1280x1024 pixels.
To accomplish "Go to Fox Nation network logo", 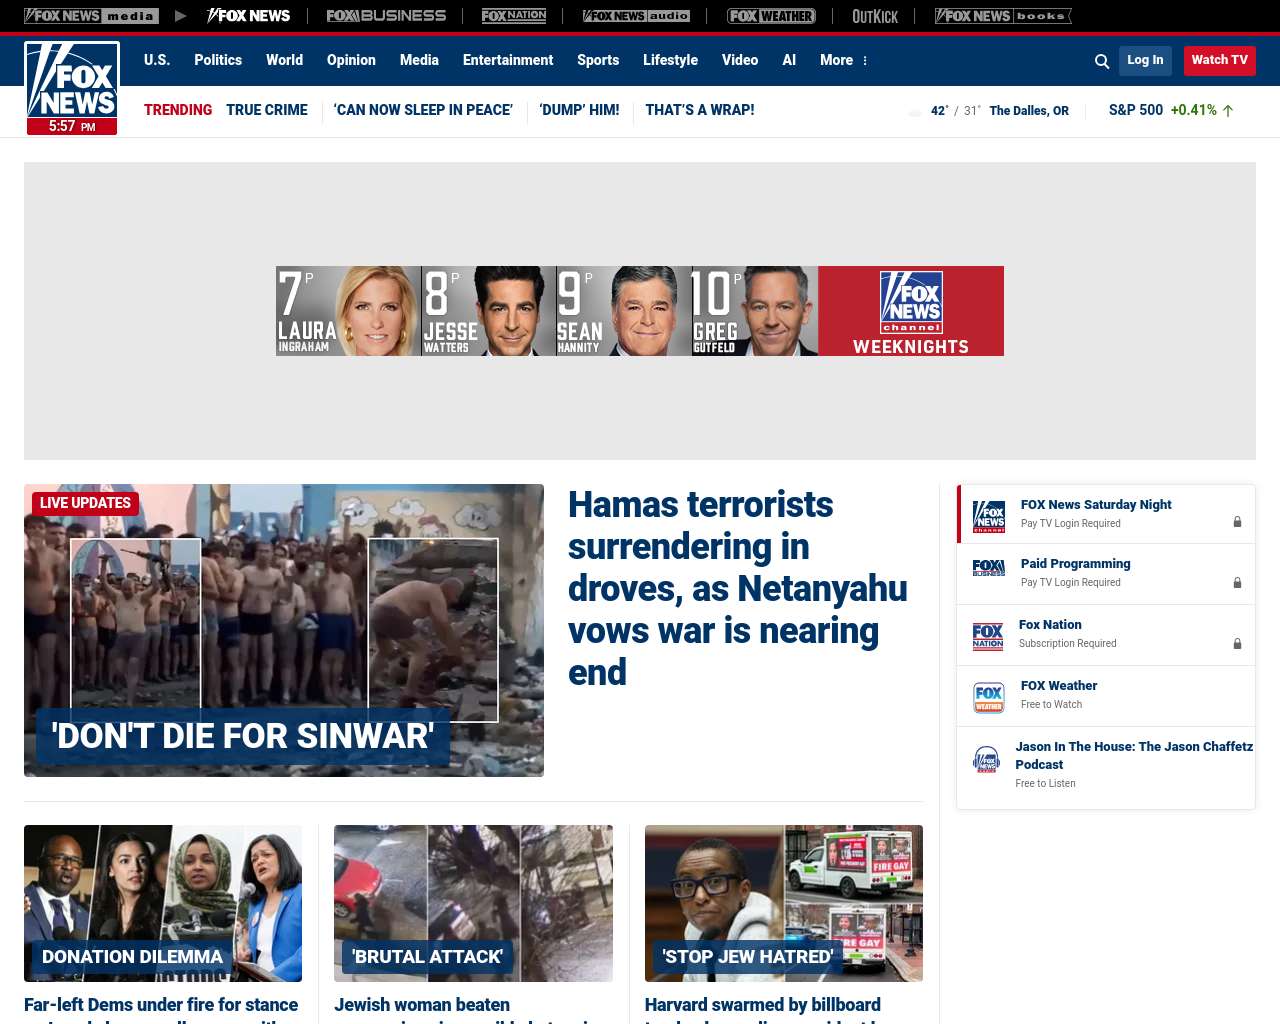I will click(x=514, y=16).
